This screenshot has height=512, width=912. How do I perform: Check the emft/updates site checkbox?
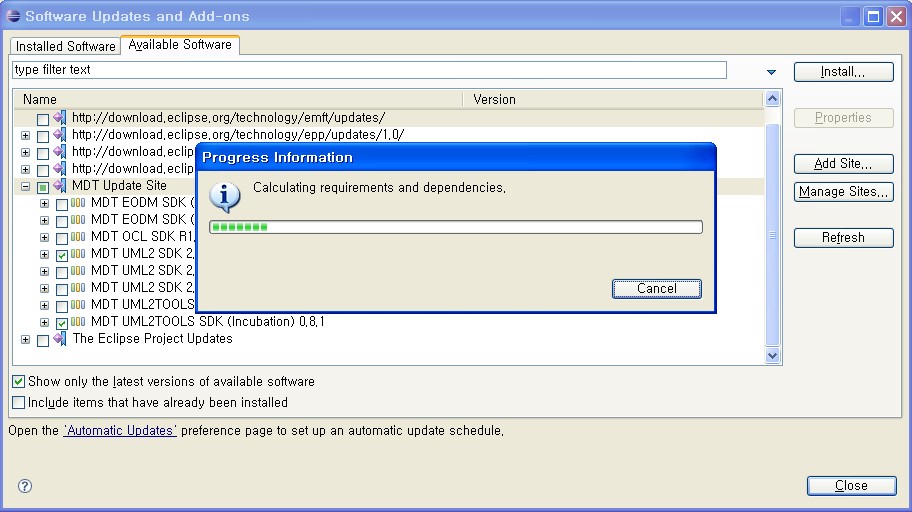click(x=42, y=120)
